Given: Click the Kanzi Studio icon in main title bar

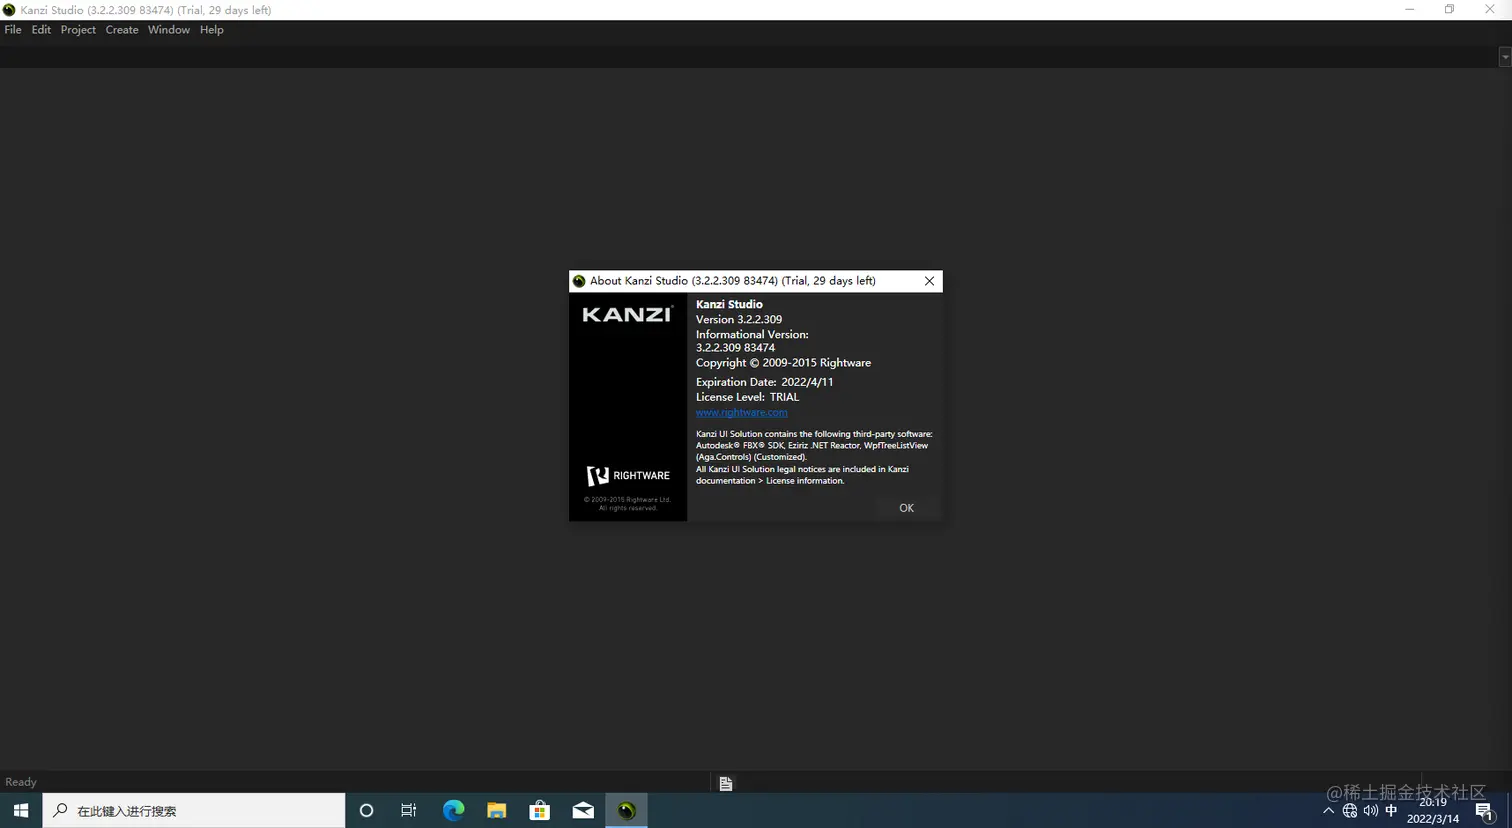Looking at the screenshot, I should pyautogui.click(x=9, y=10).
